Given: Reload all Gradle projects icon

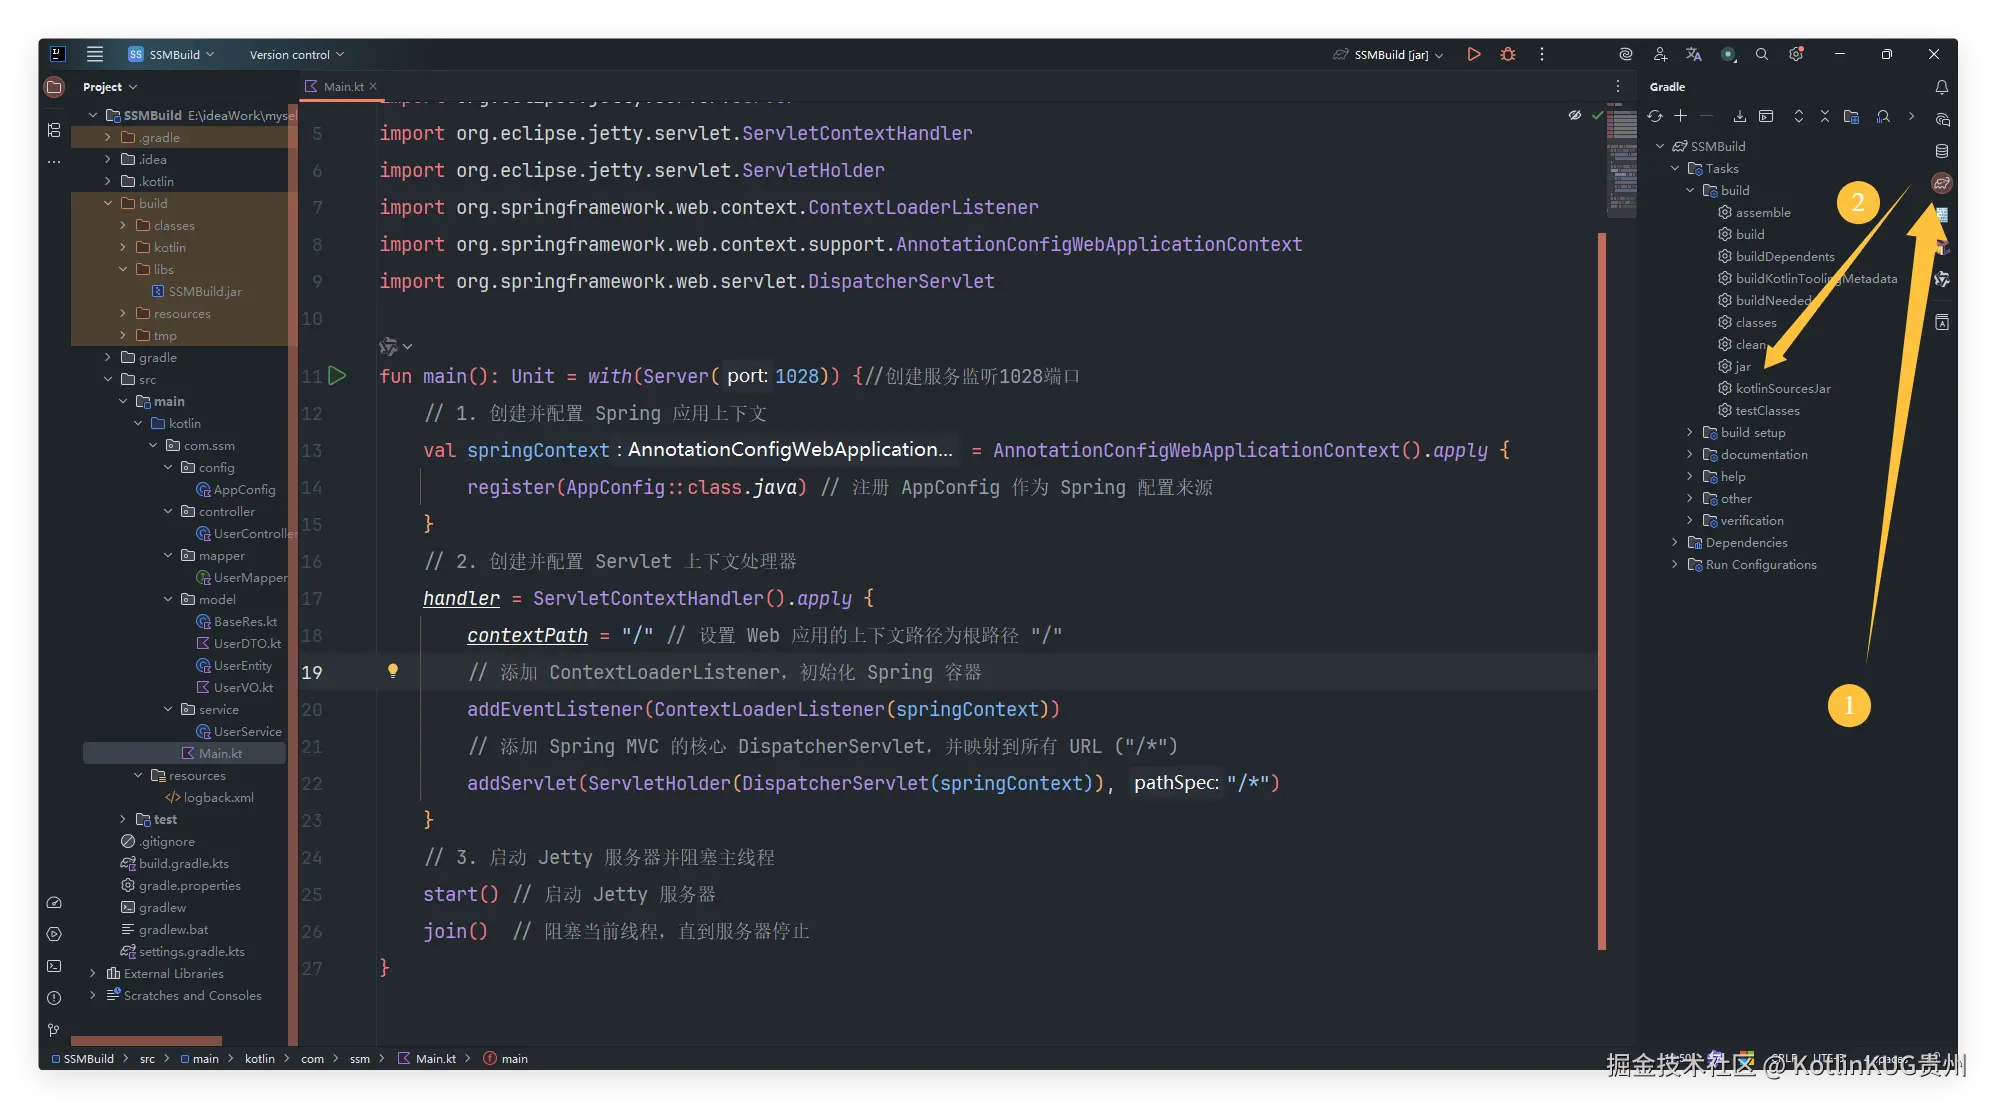Looking at the screenshot, I should 1655,116.
